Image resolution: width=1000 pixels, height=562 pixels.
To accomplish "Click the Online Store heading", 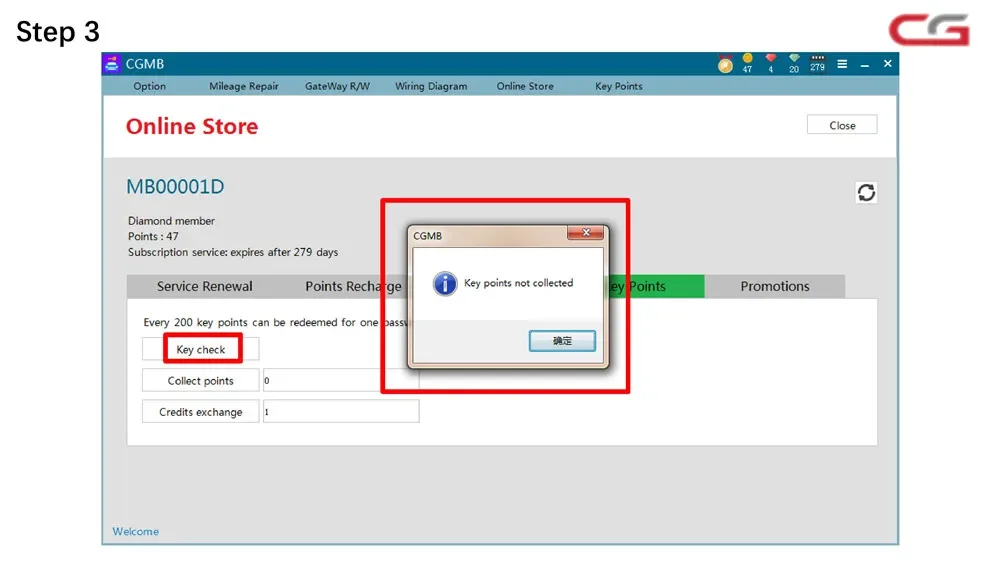I will coord(192,126).
